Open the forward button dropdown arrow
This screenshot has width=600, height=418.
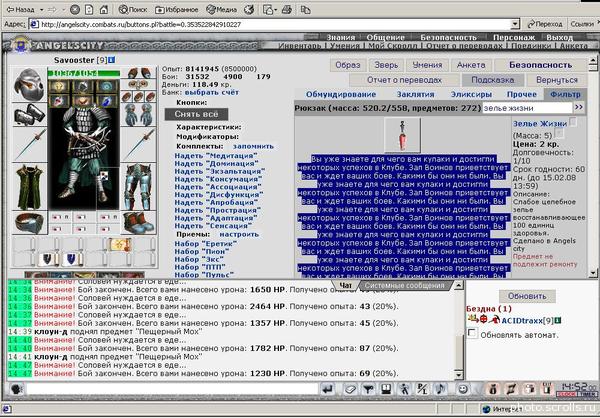[x=64, y=10]
